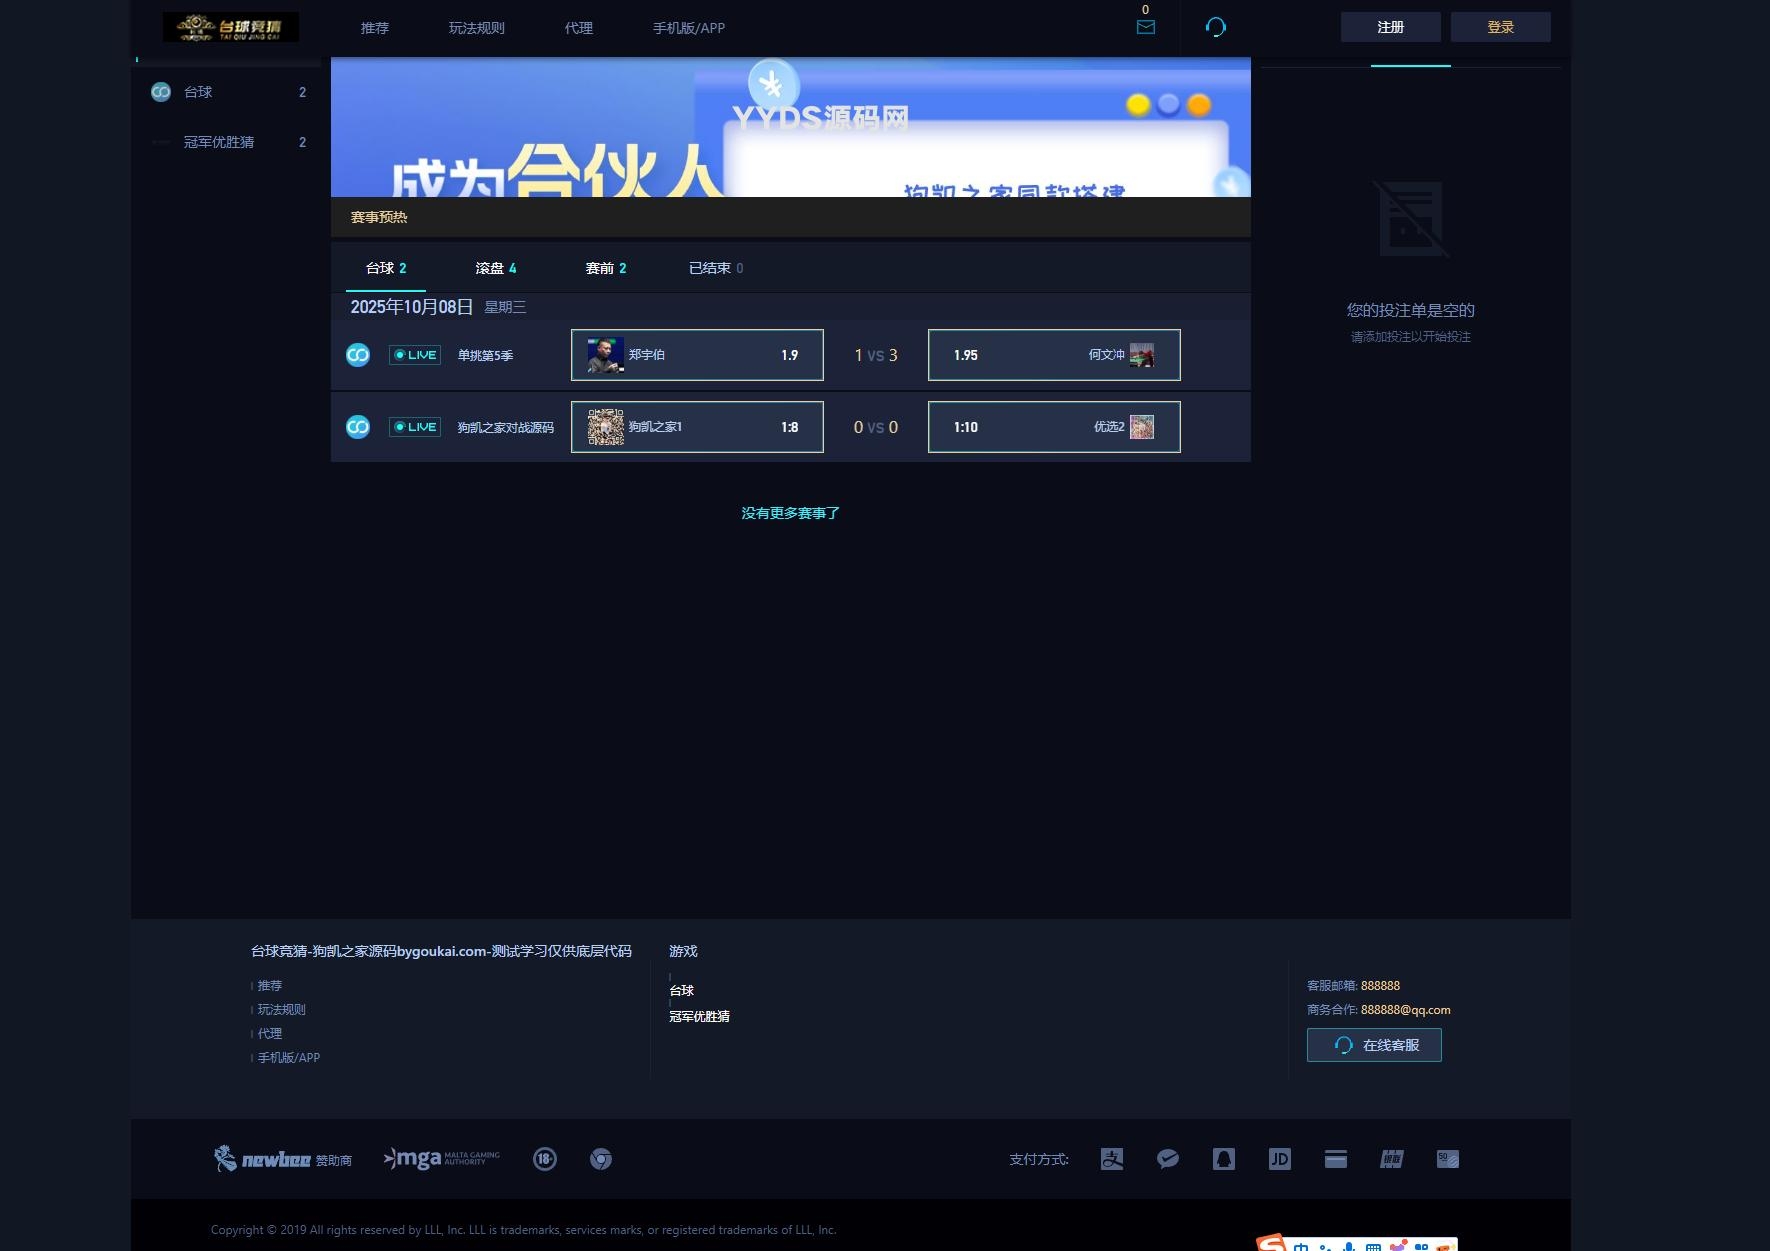1770x1251 pixels.
Task: Select the 优选2 odds box at 1:10
Action: (x=1054, y=427)
